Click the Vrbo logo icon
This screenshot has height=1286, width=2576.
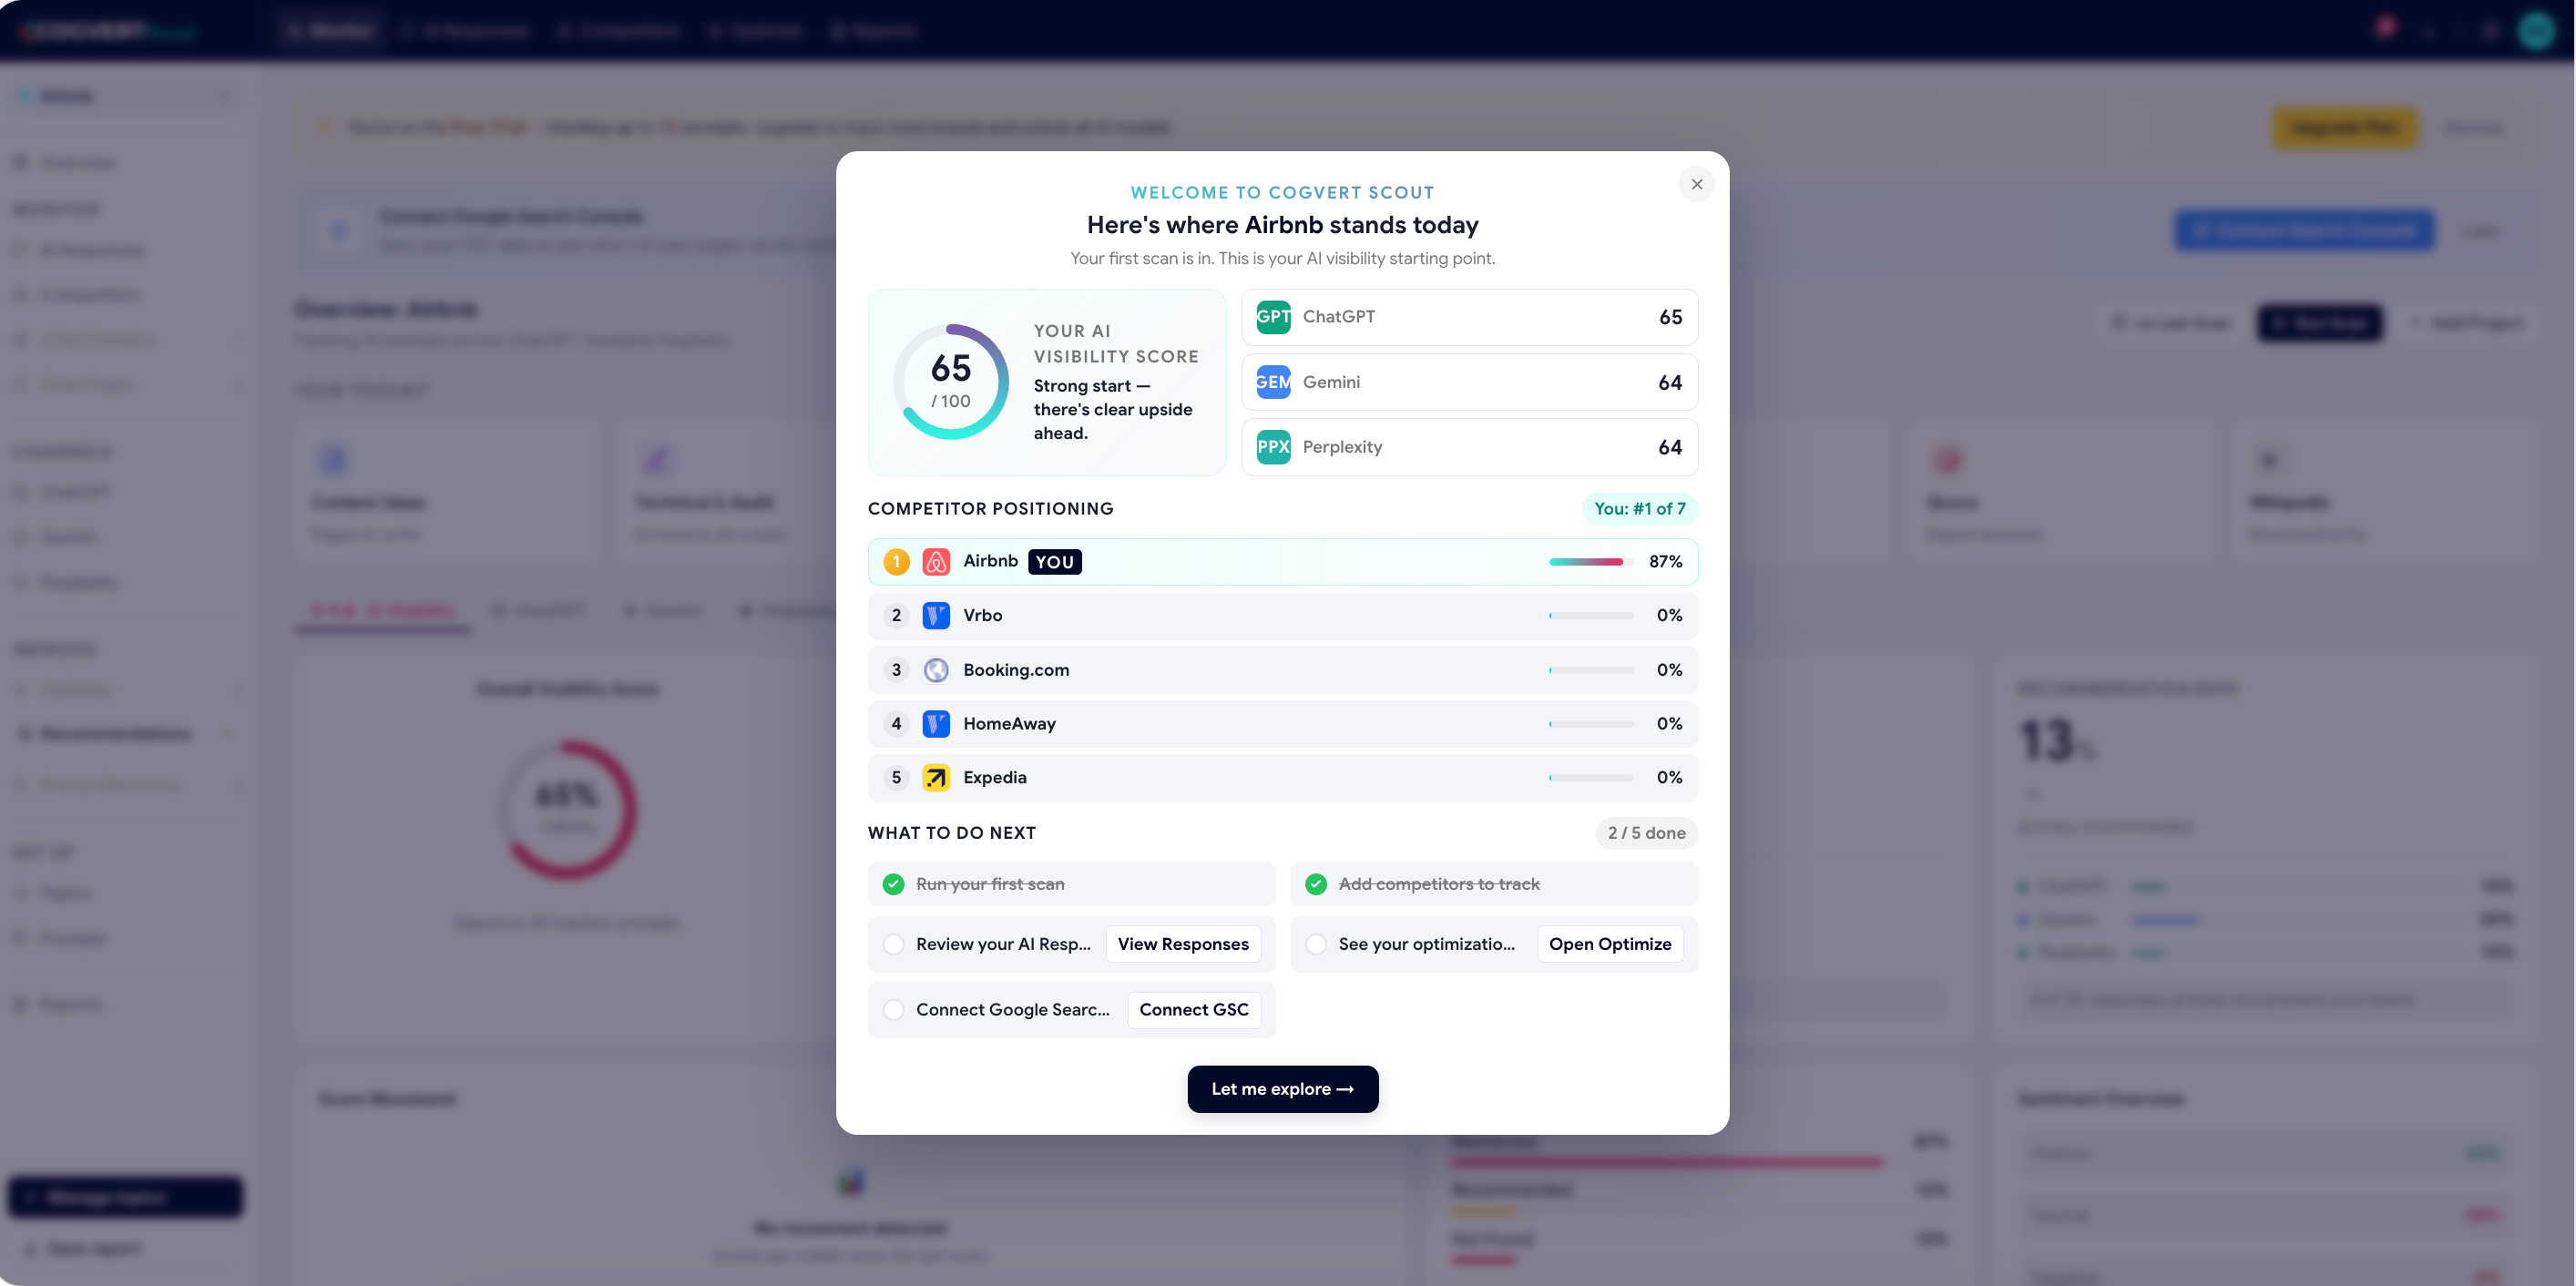936,616
